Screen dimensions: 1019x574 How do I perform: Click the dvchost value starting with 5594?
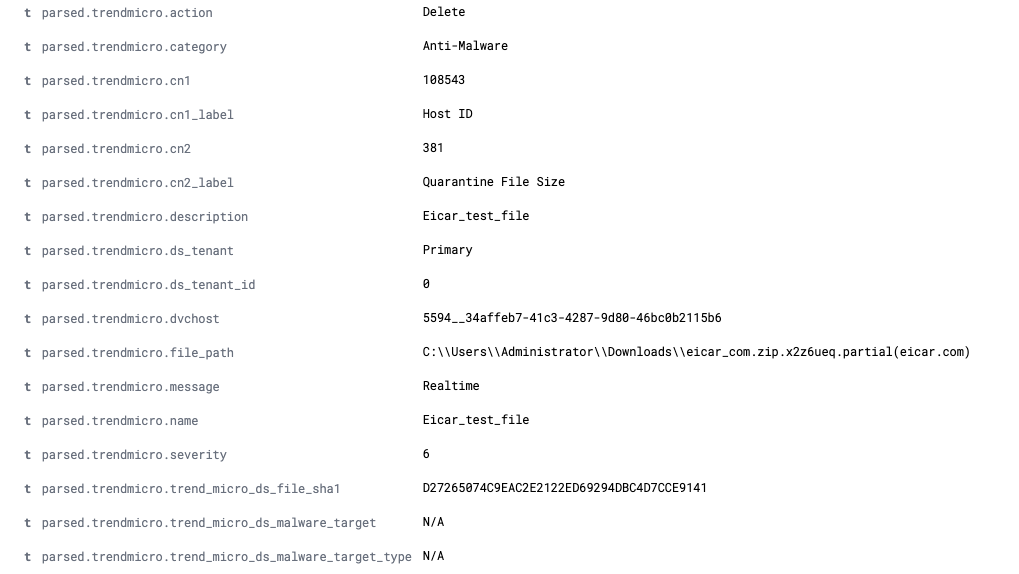pyautogui.click(x=571, y=318)
